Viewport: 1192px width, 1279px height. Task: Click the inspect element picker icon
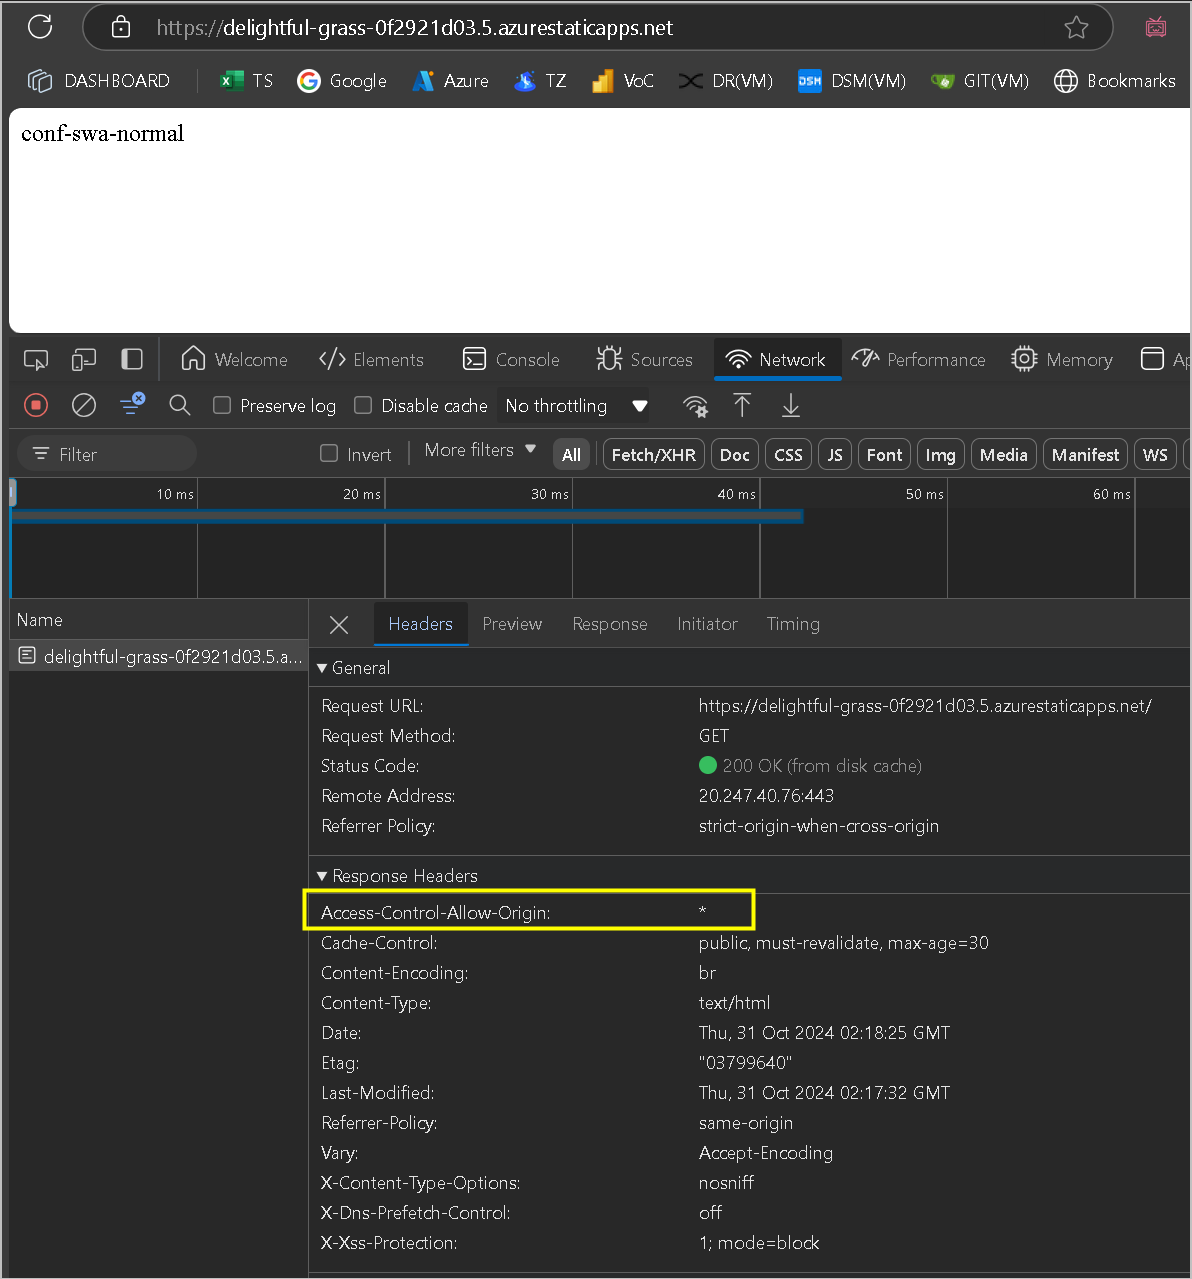point(36,359)
